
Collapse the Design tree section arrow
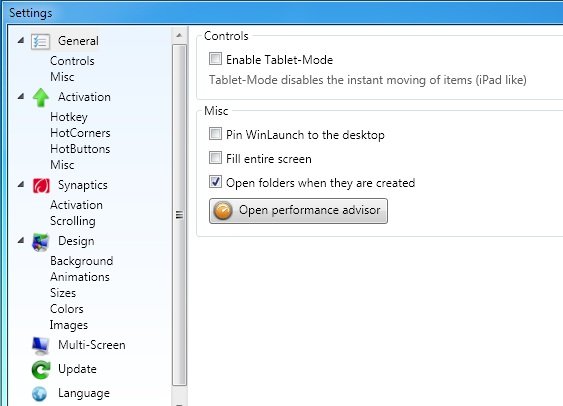coord(21,241)
